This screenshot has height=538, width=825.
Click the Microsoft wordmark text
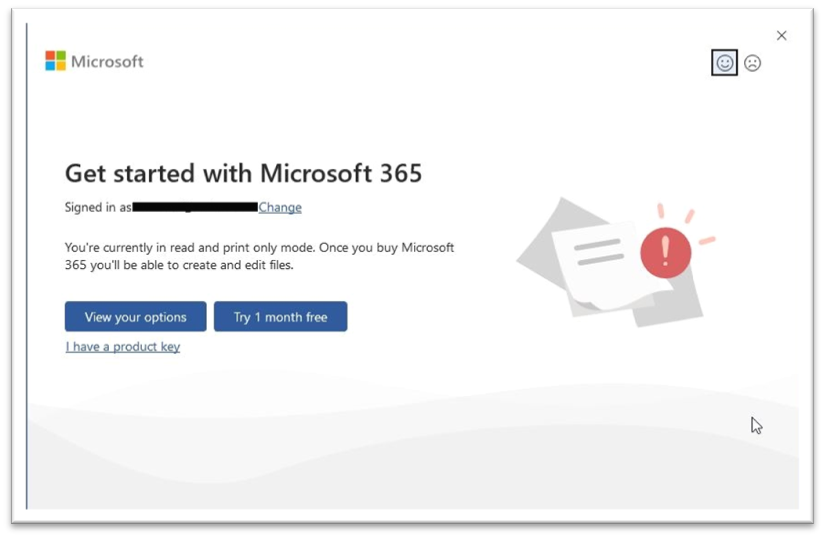tap(107, 61)
